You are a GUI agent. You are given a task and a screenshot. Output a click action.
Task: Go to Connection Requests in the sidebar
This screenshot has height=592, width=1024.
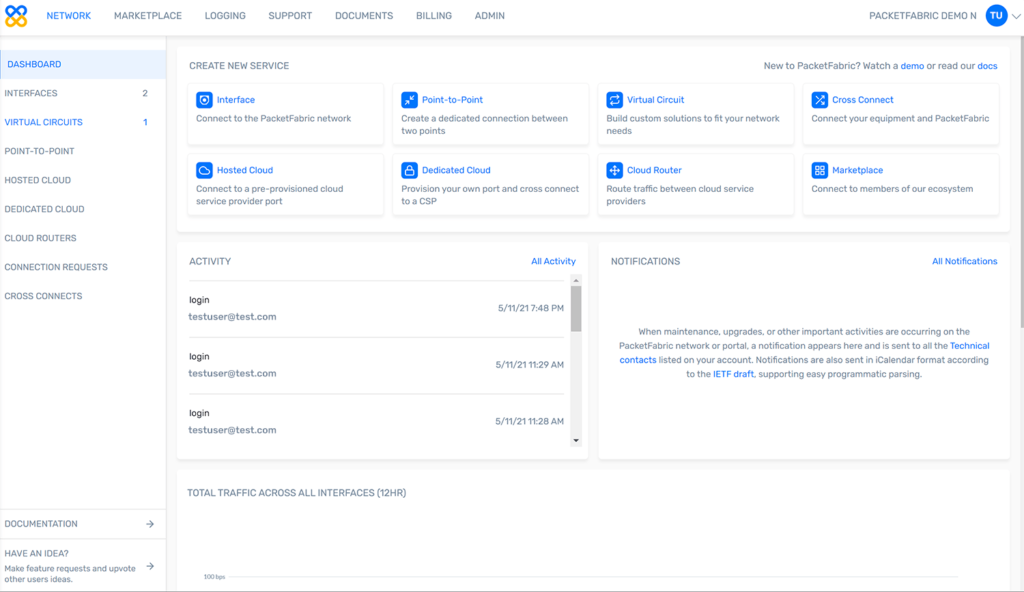click(x=83, y=267)
